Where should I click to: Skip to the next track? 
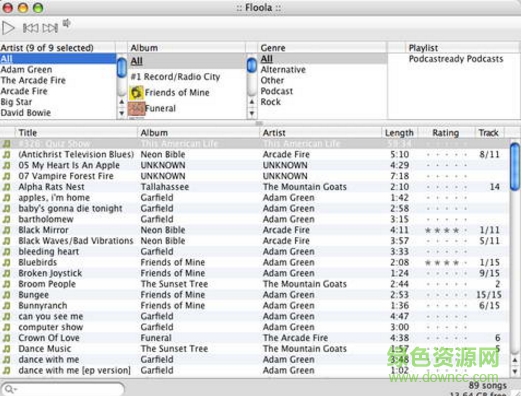tap(50, 28)
